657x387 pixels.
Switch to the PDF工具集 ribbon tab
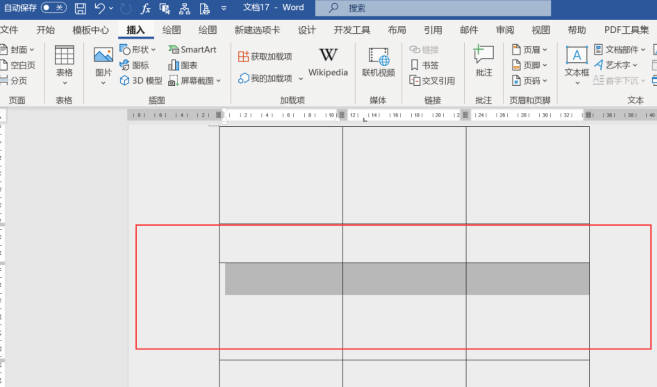tap(626, 30)
